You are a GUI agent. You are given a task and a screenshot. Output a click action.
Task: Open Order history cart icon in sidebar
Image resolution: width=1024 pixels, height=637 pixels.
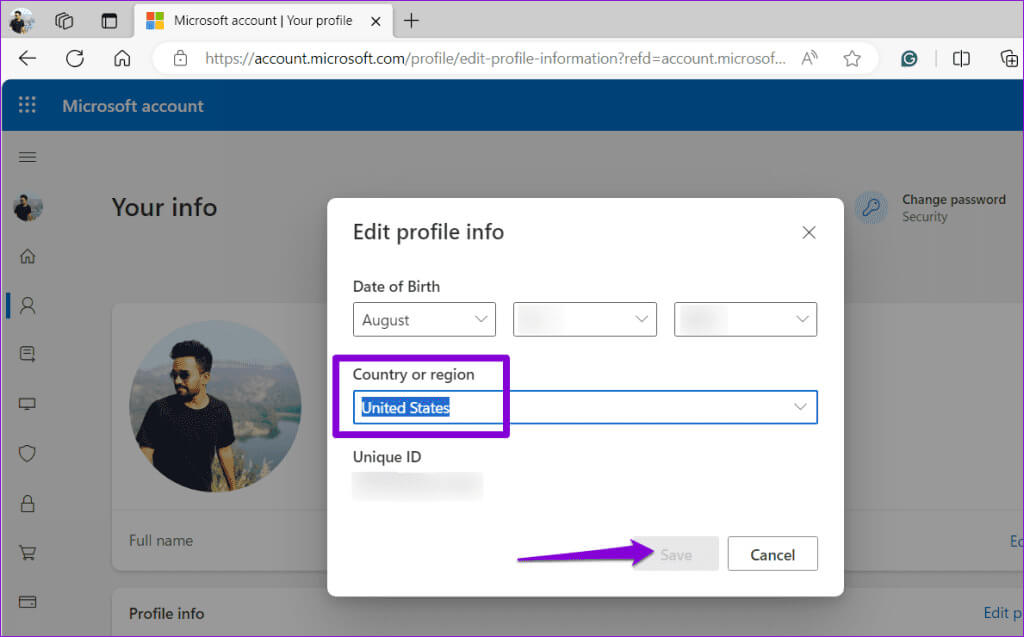click(x=27, y=553)
